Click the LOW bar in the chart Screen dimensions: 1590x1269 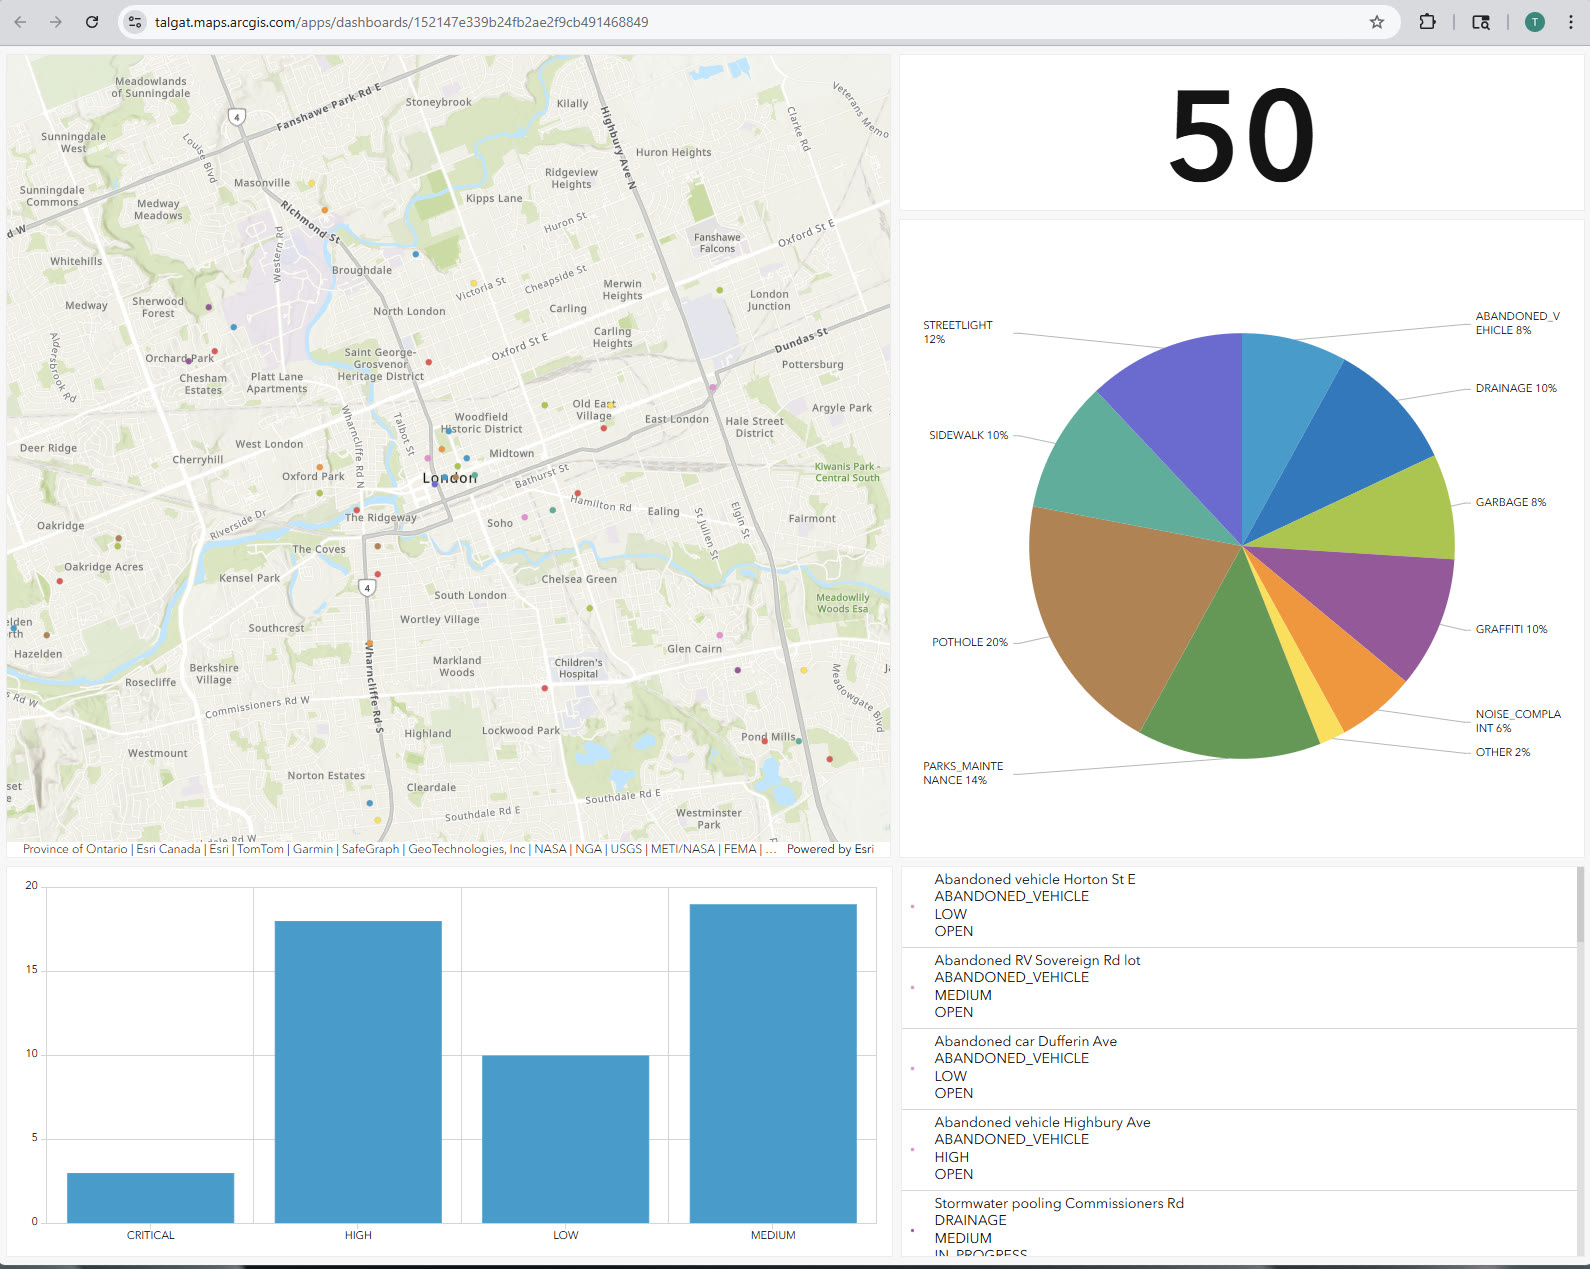click(565, 1138)
